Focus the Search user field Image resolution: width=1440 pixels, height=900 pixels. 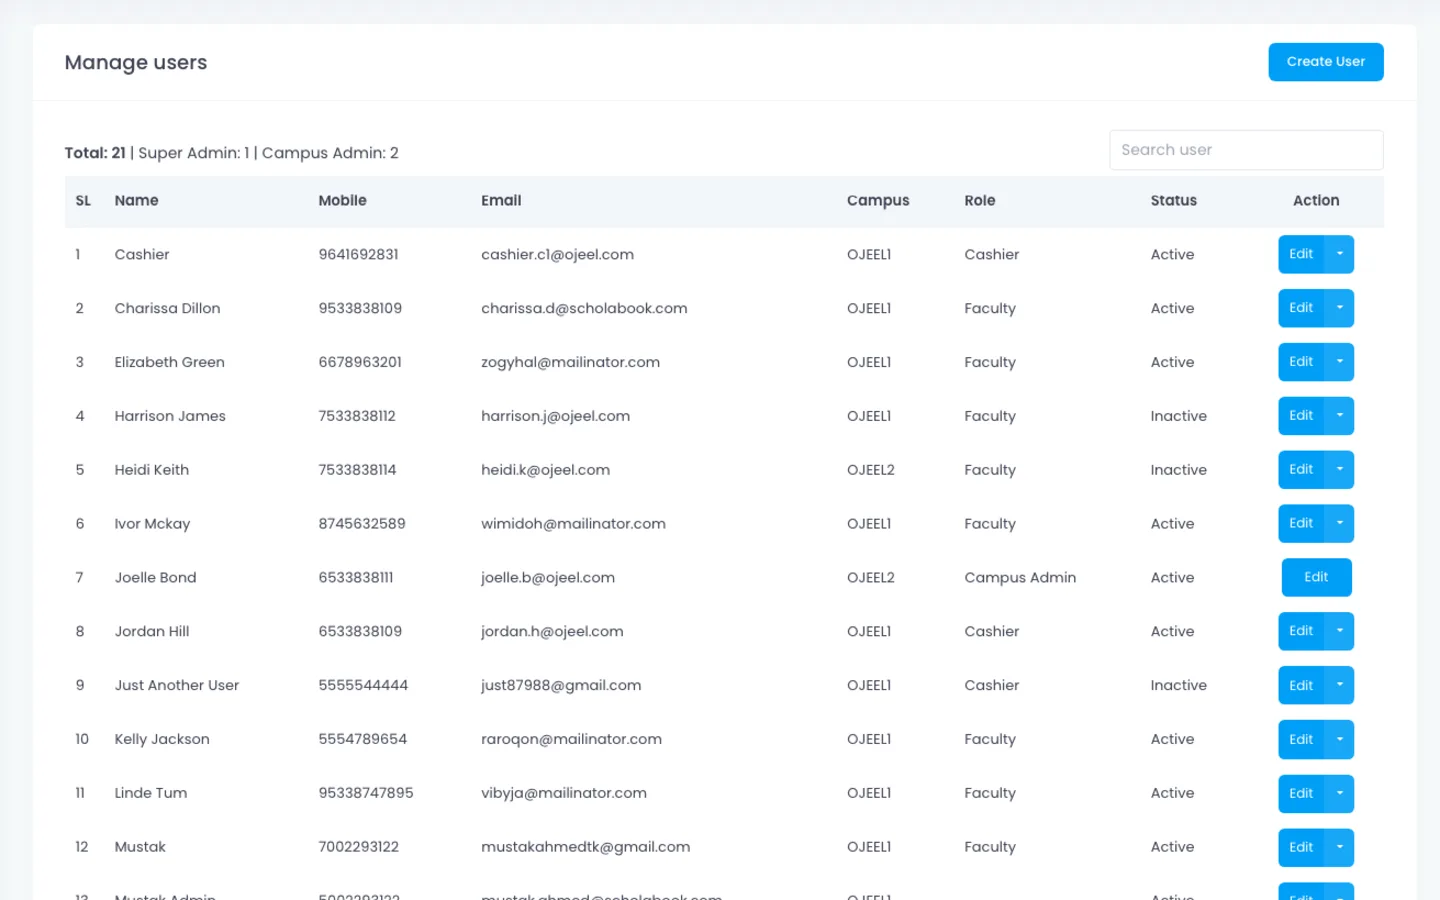[1246, 150]
